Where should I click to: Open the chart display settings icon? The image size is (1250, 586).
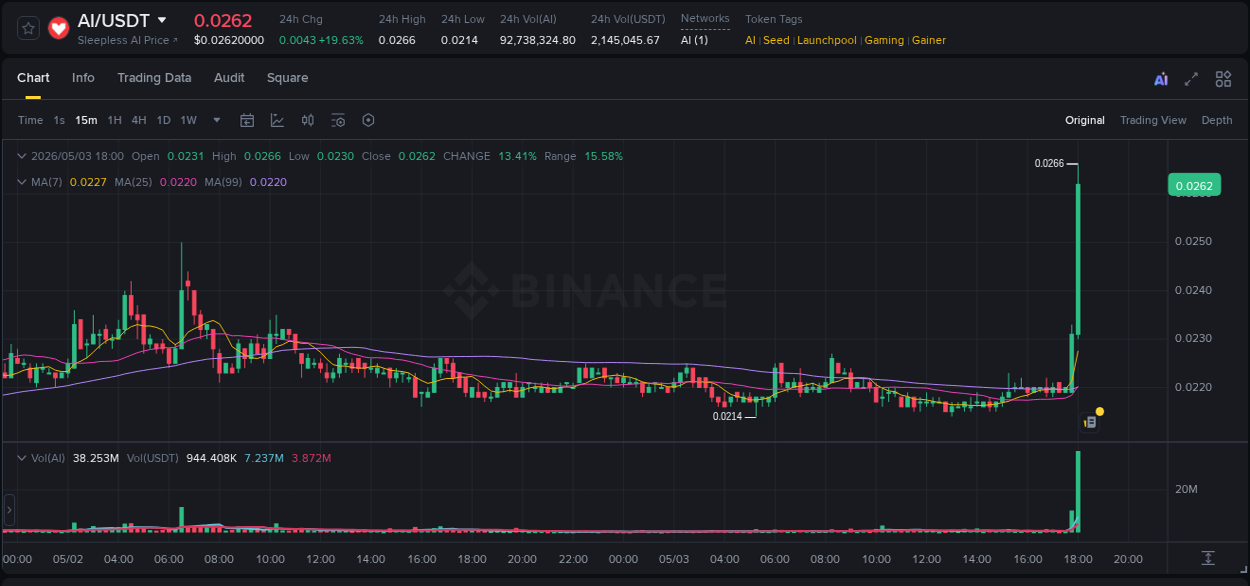click(x=338, y=120)
